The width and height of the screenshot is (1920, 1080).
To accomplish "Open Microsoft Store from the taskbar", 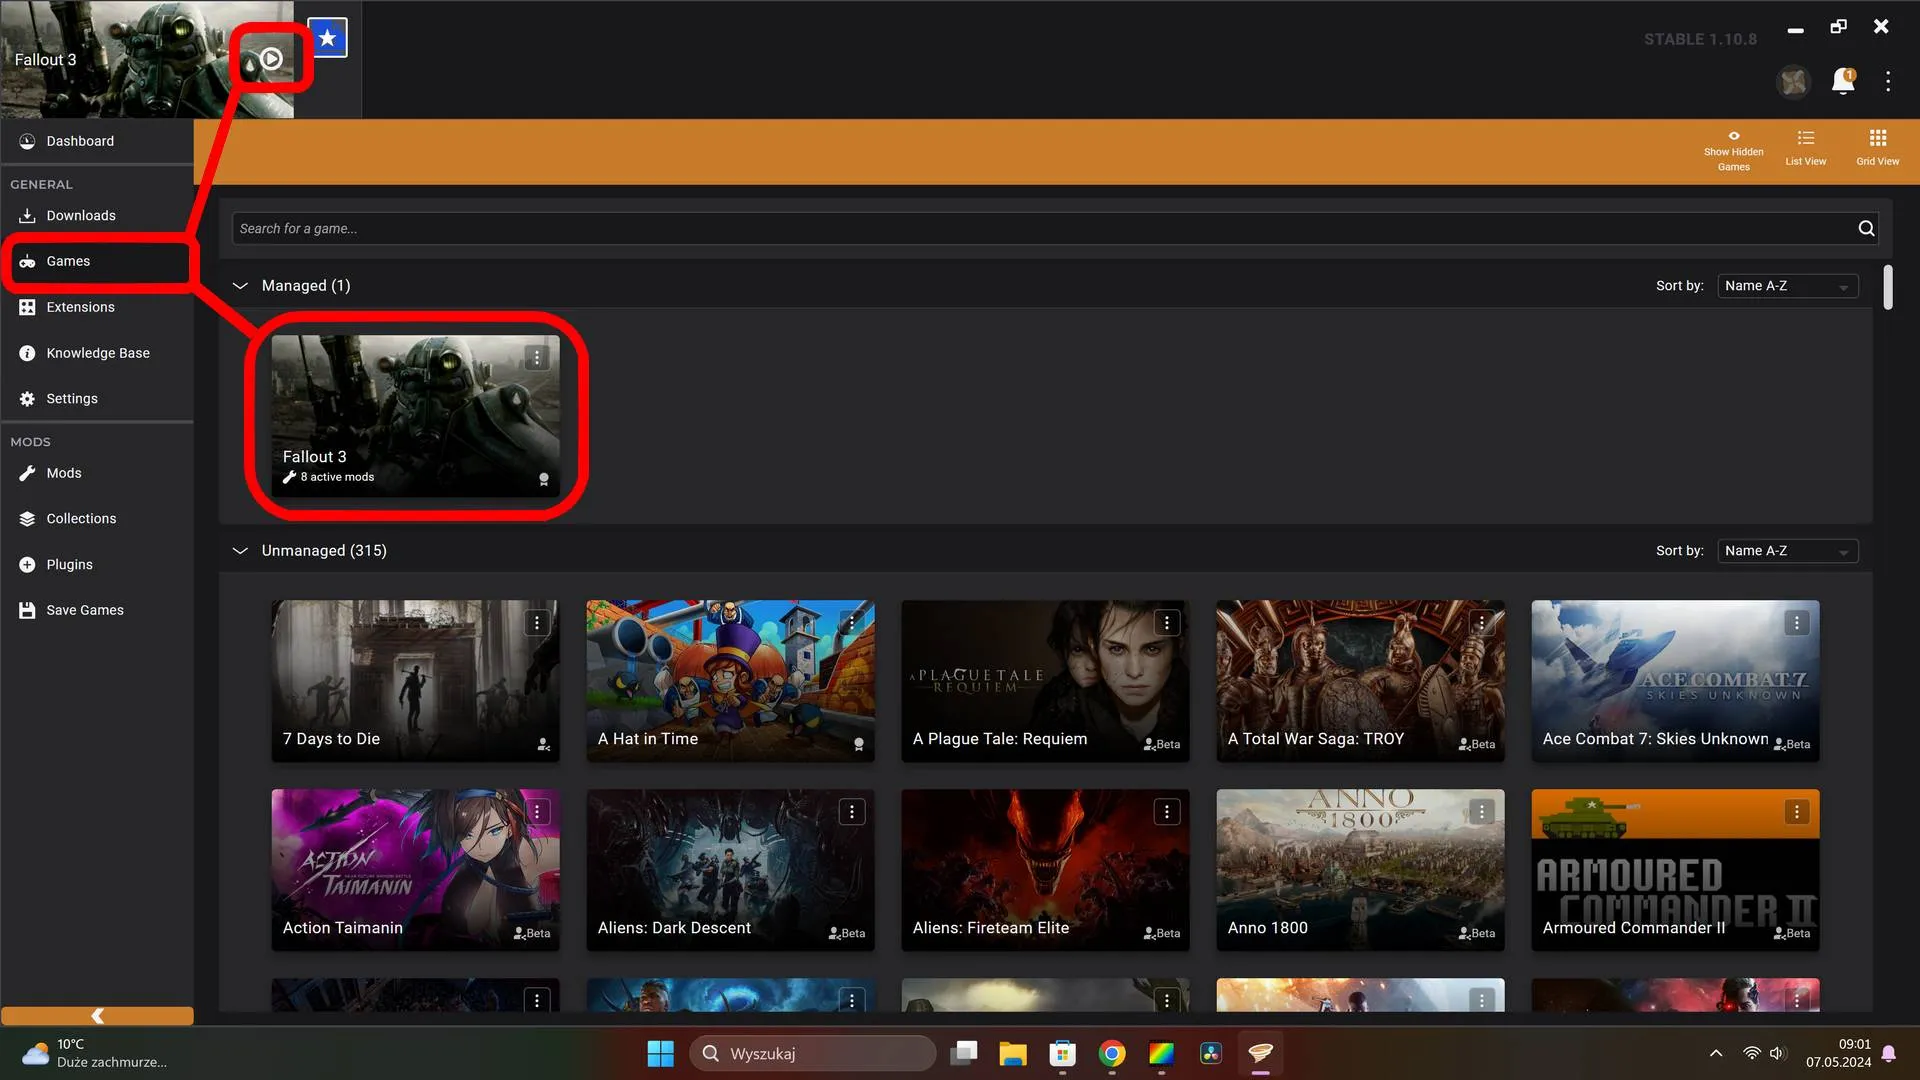I will pyautogui.click(x=1062, y=1053).
